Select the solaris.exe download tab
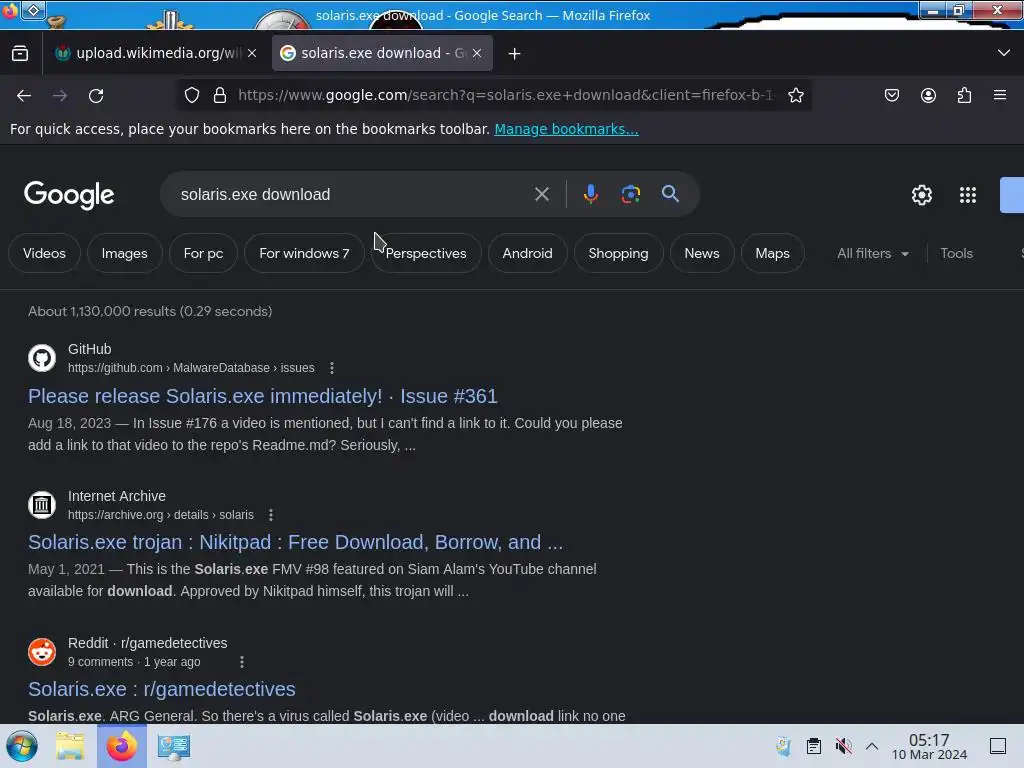Screen dimensions: 1024x768 382,54
